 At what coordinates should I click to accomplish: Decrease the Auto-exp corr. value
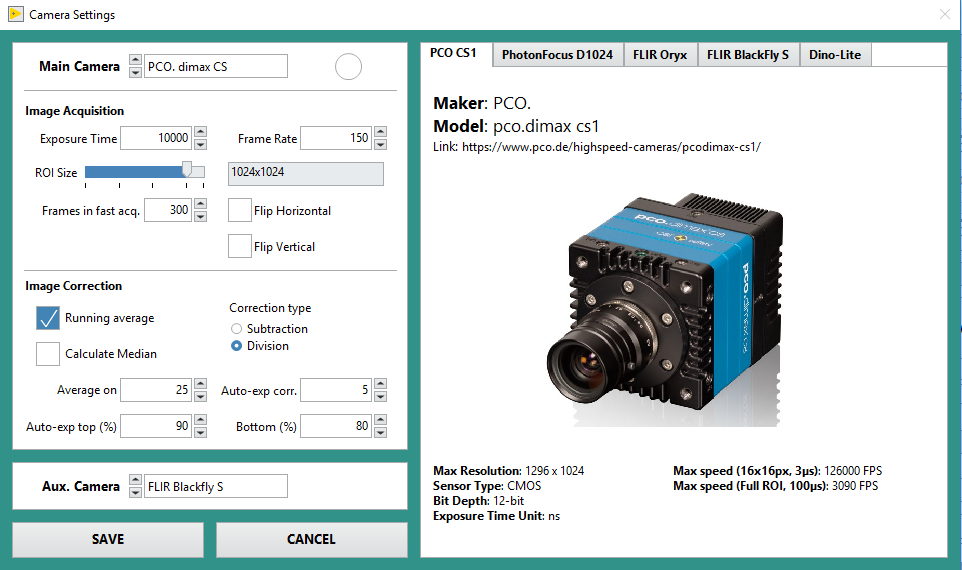coord(380,396)
